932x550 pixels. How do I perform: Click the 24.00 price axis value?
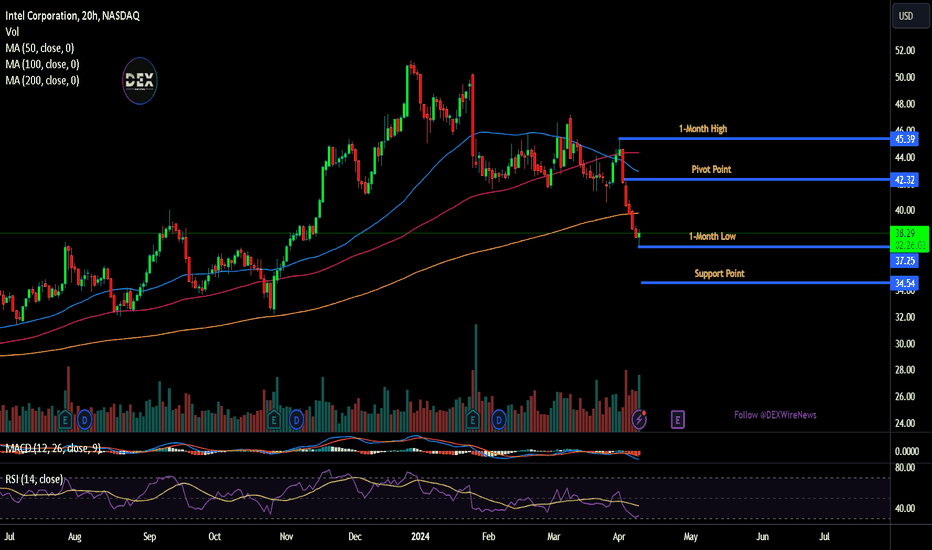pos(905,423)
